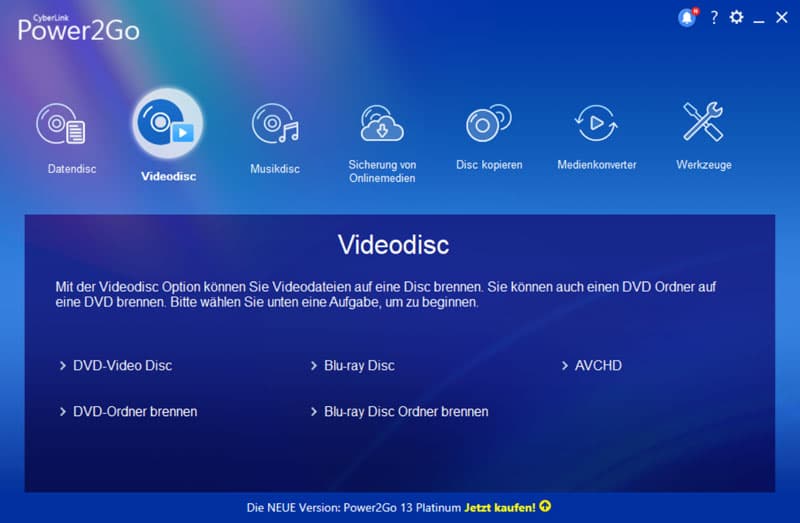Click chevron before DVD-Ordner brennen

click(x=62, y=411)
